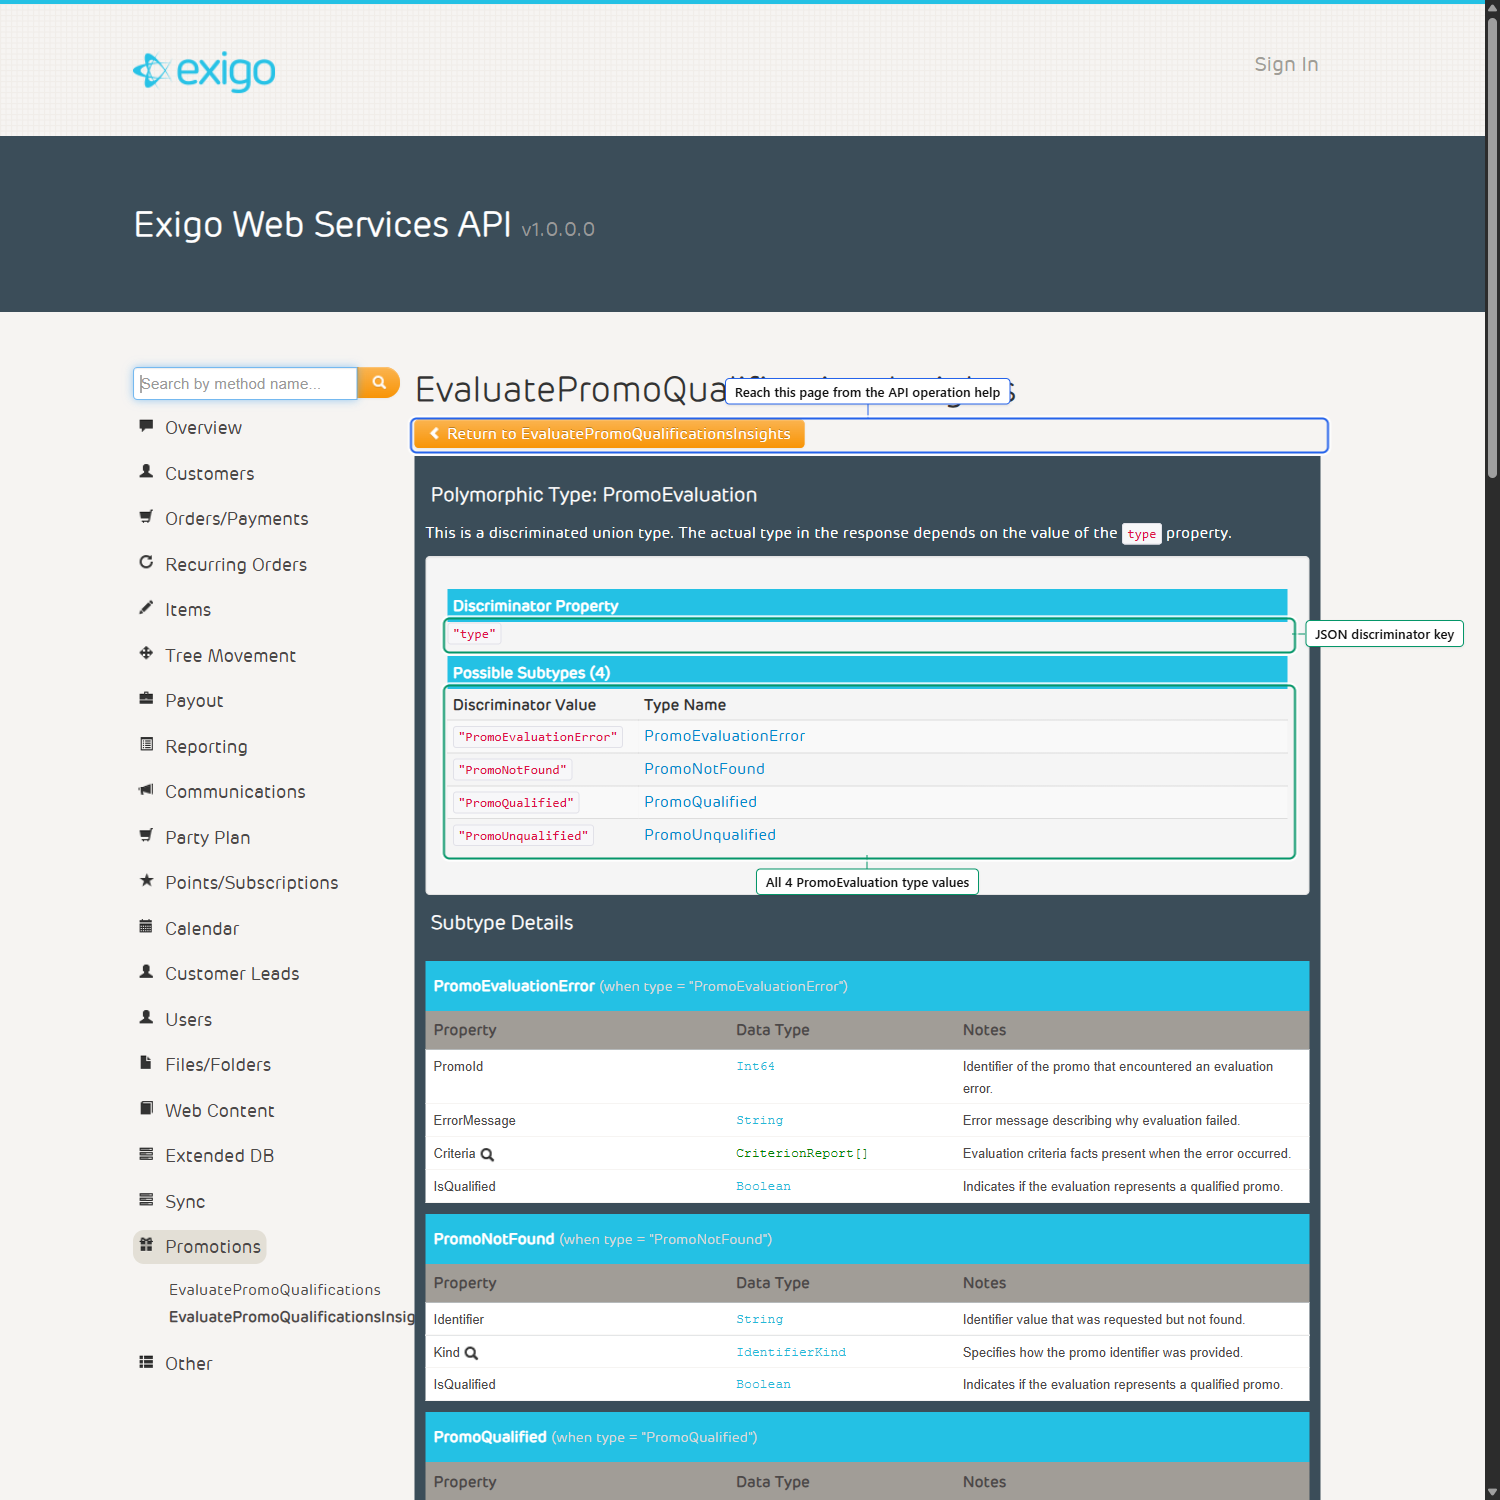Open the Other menu section

coord(189,1363)
